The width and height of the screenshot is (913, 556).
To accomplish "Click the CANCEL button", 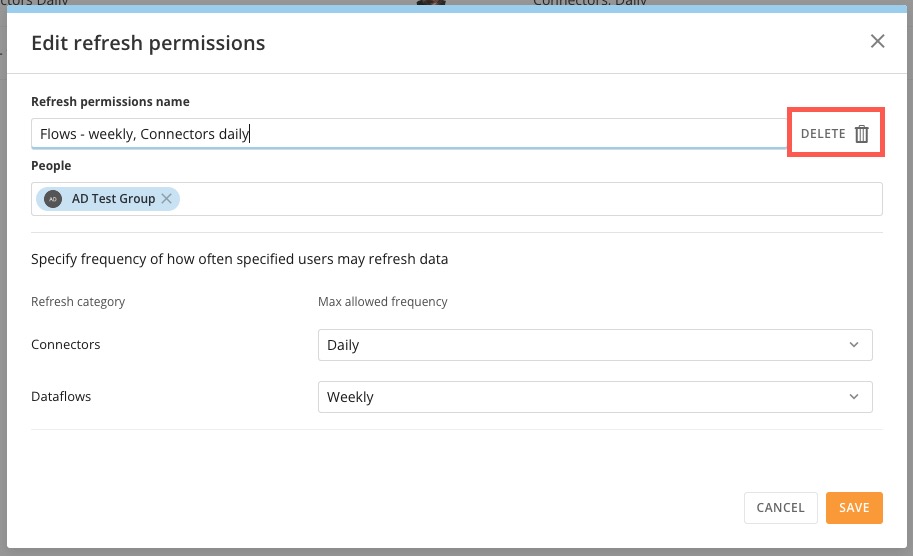I will pyautogui.click(x=780, y=508).
